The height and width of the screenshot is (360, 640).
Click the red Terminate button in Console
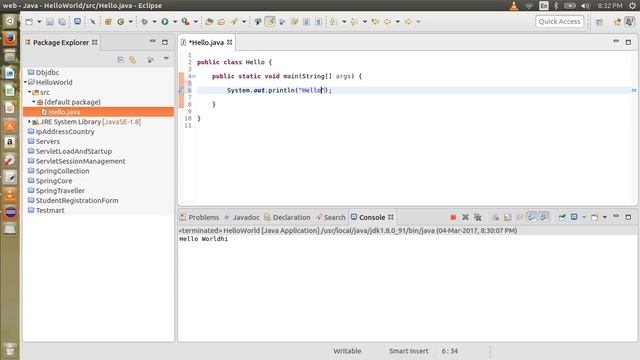tap(453, 218)
